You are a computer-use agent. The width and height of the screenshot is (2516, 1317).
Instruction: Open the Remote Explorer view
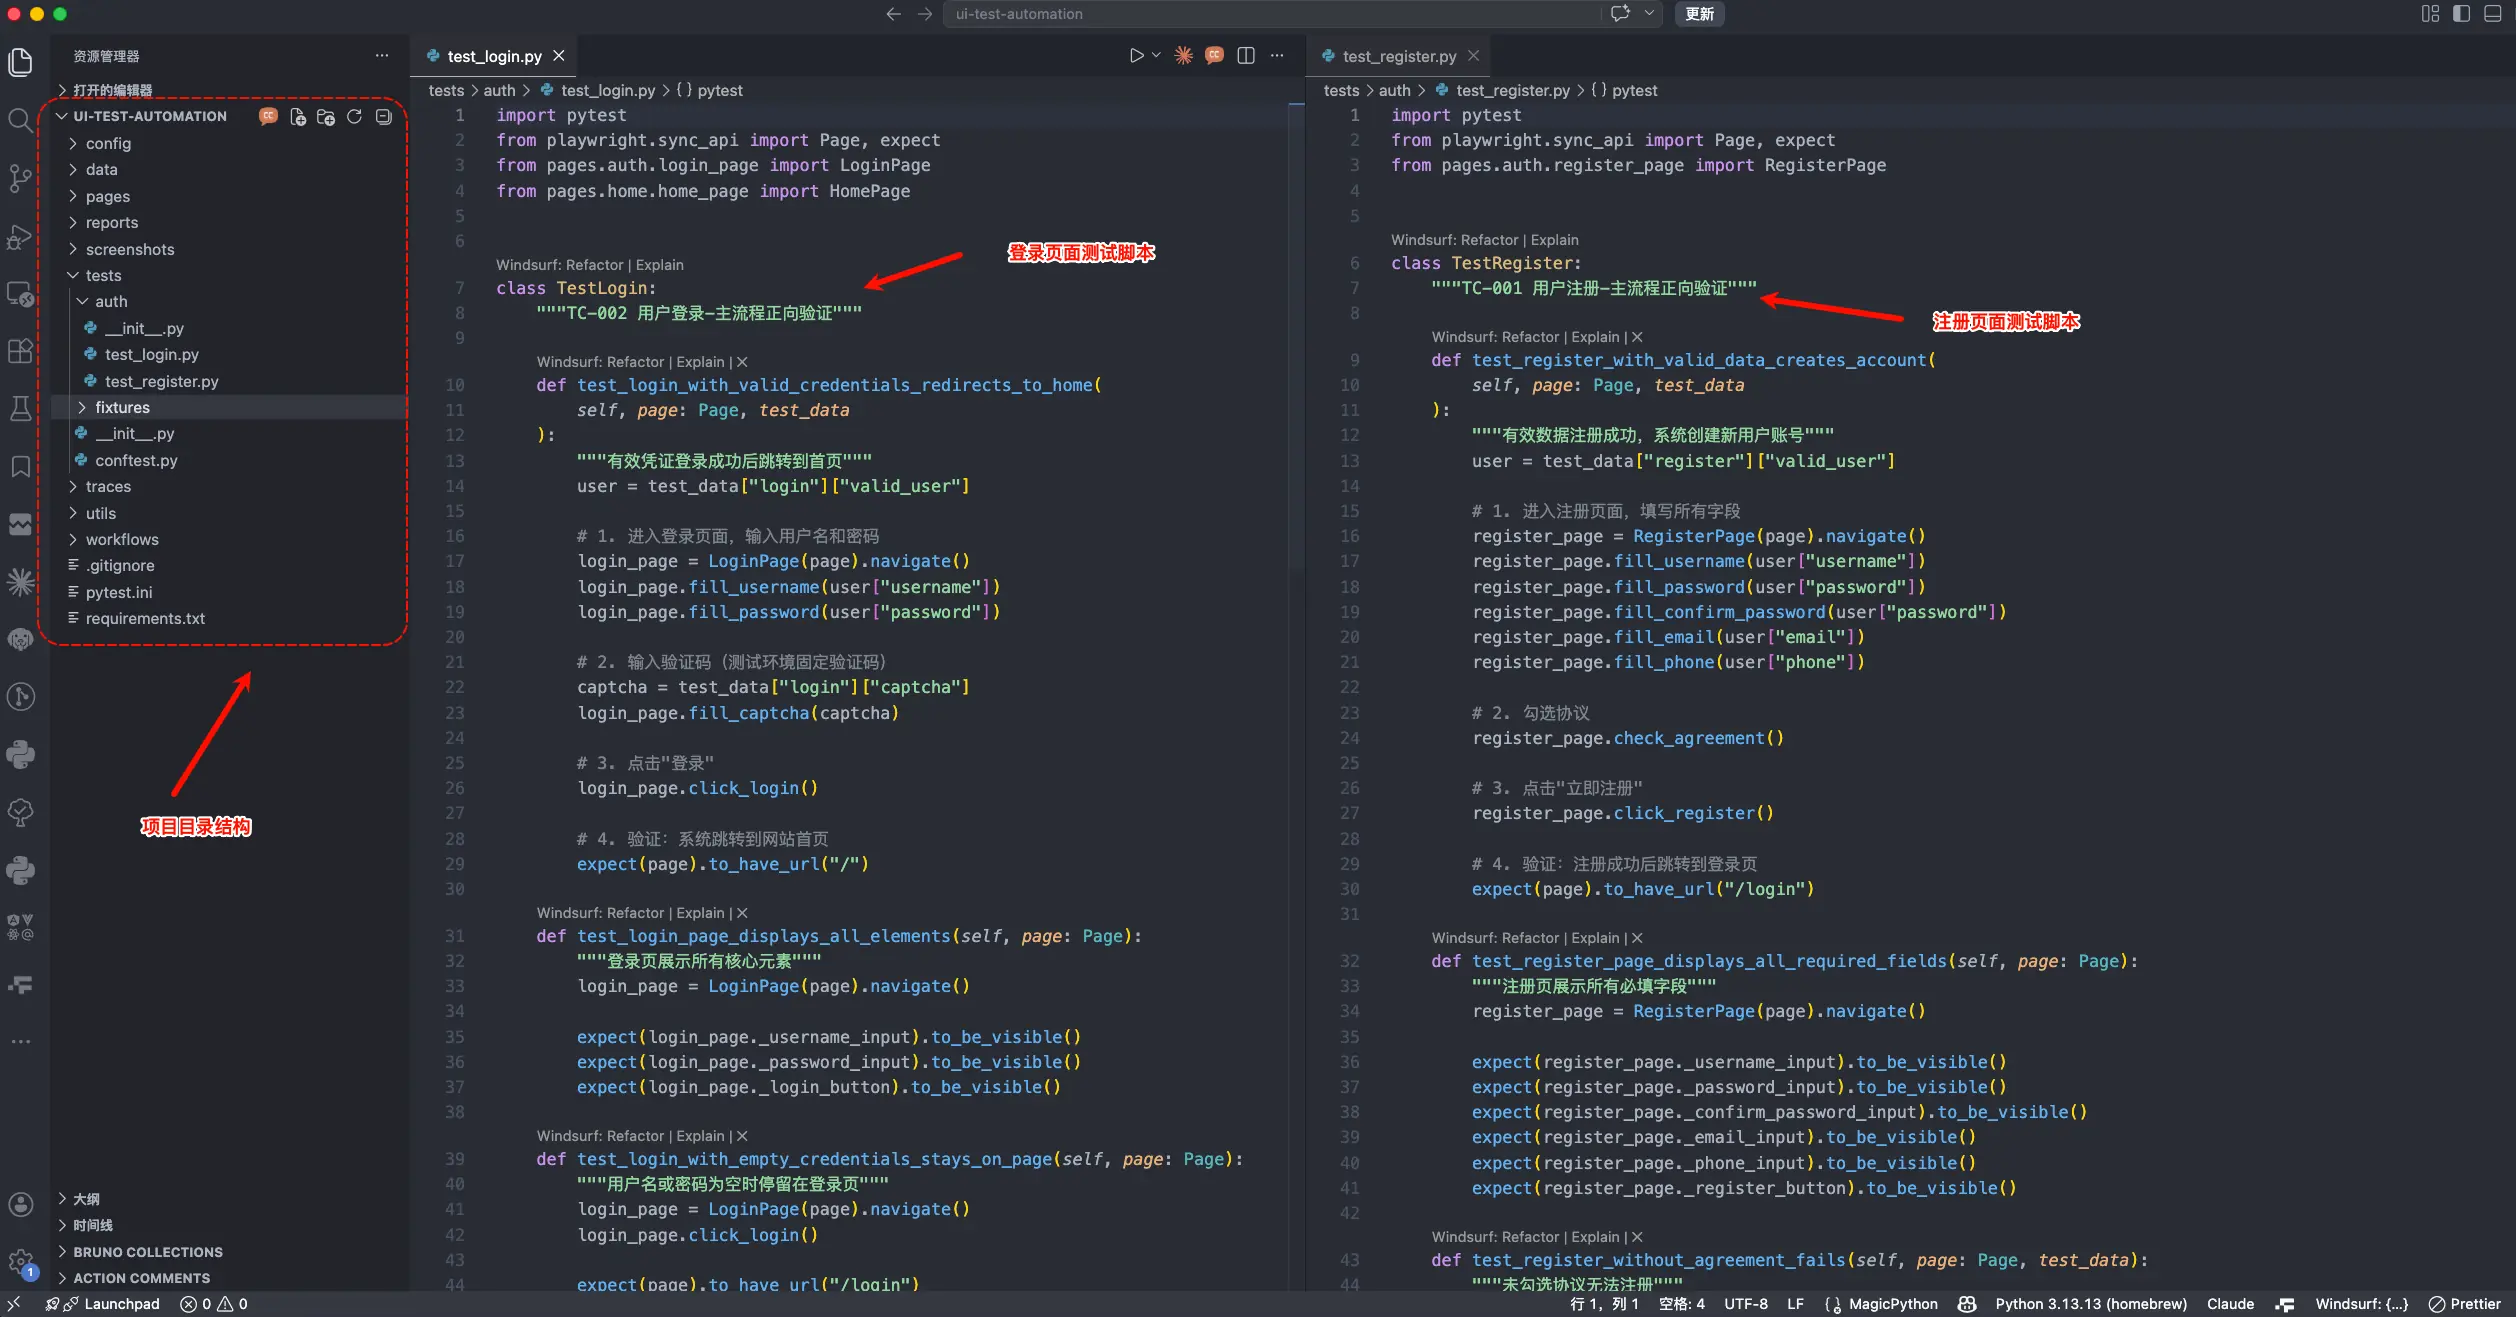tap(20, 294)
